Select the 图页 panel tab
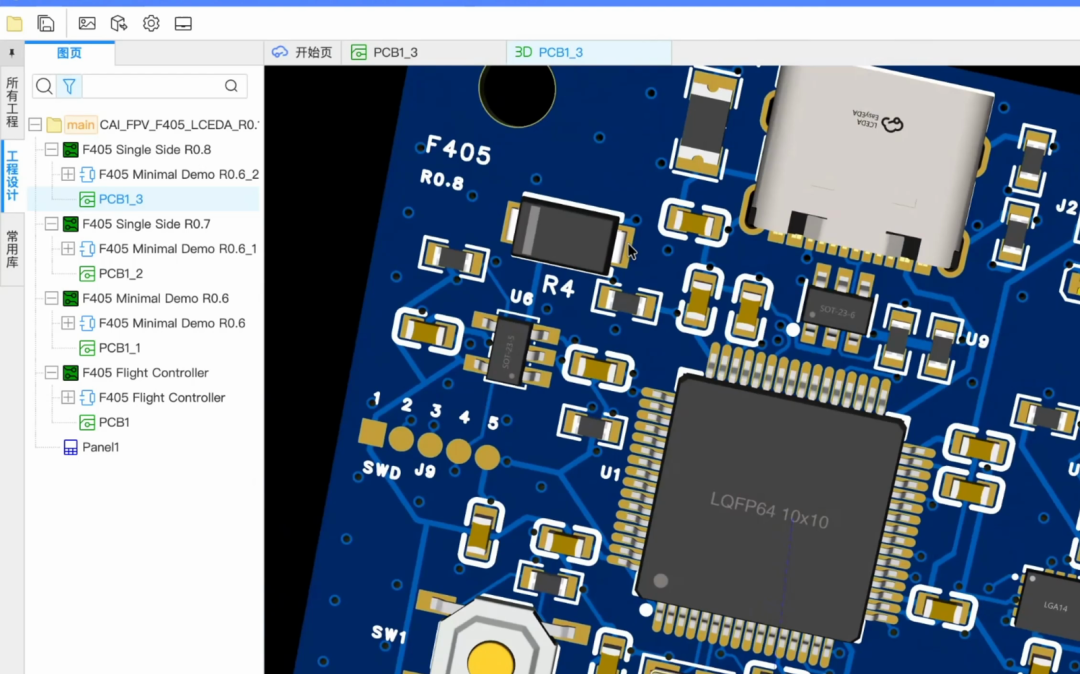The height and width of the screenshot is (674, 1080). [x=70, y=53]
